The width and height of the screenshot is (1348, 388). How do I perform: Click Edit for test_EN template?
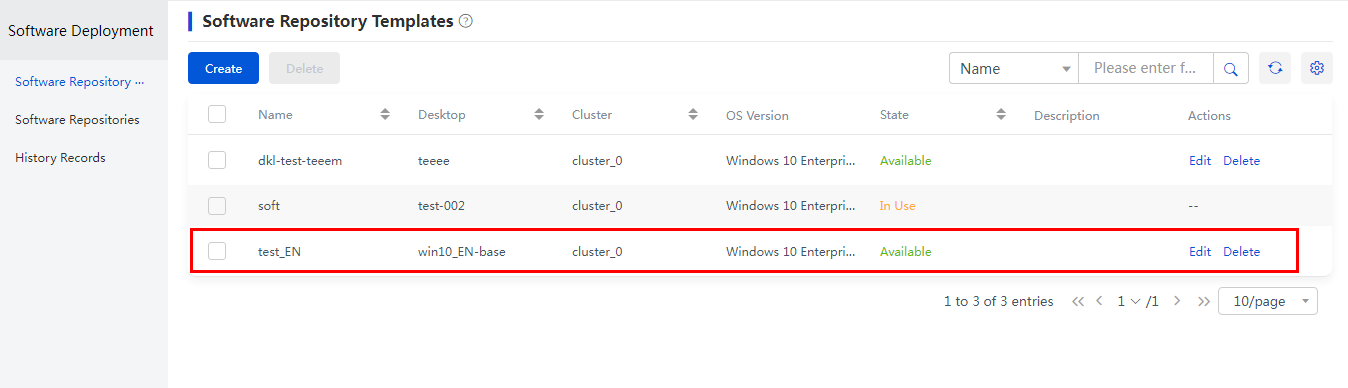click(1200, 251)
